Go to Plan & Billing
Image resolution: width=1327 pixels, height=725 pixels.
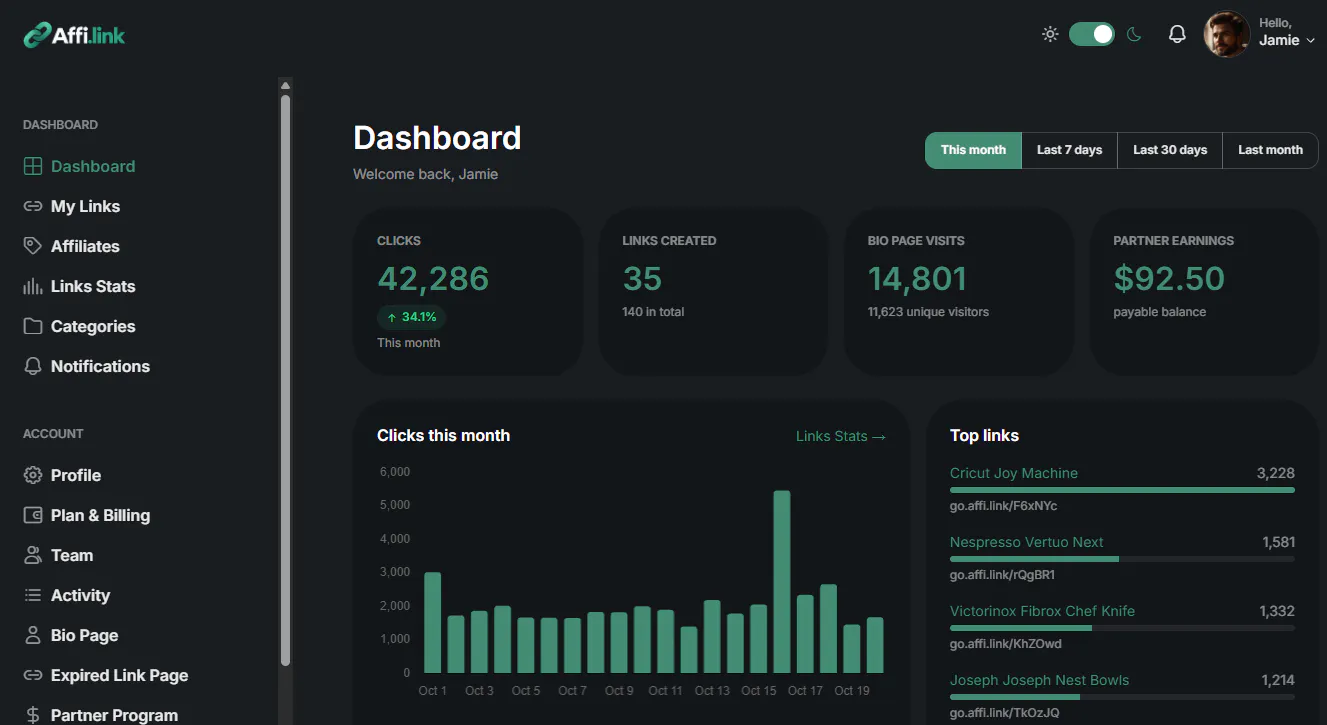[x=100, y=515]
